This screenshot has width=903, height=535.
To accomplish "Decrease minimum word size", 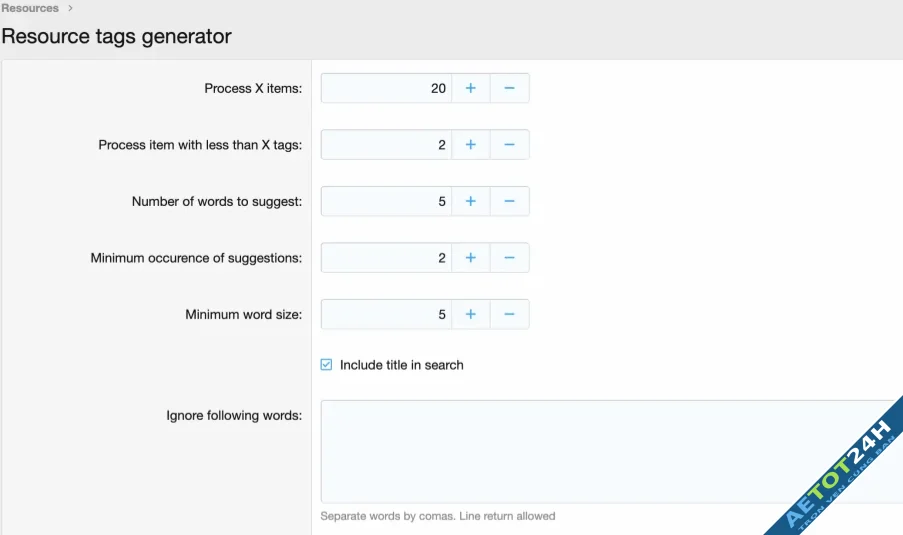I will (x=509, y=314).
